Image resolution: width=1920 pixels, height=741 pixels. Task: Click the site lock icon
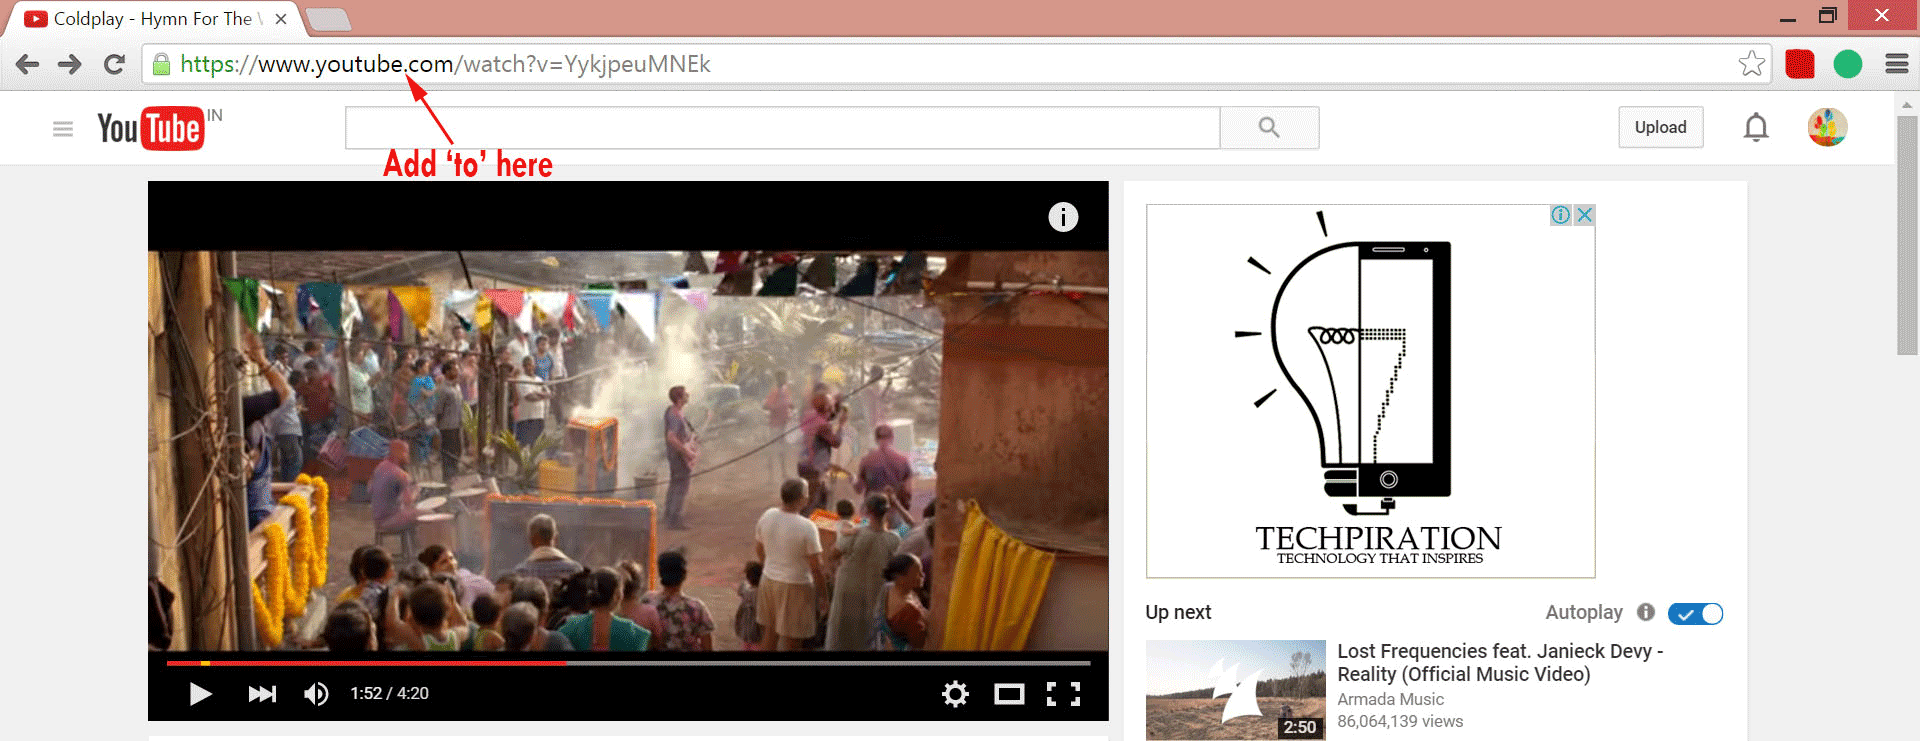point(161,64)
